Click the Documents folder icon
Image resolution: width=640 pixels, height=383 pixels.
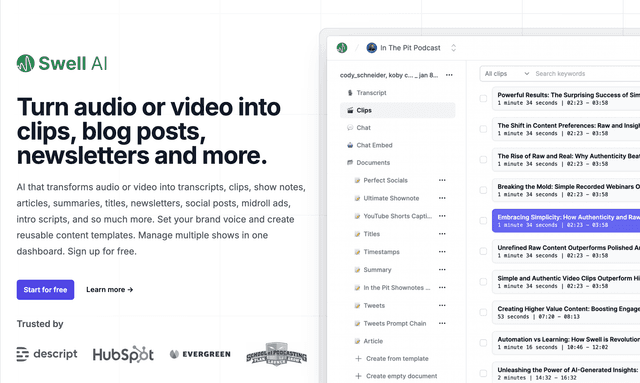tap(350, 163)
